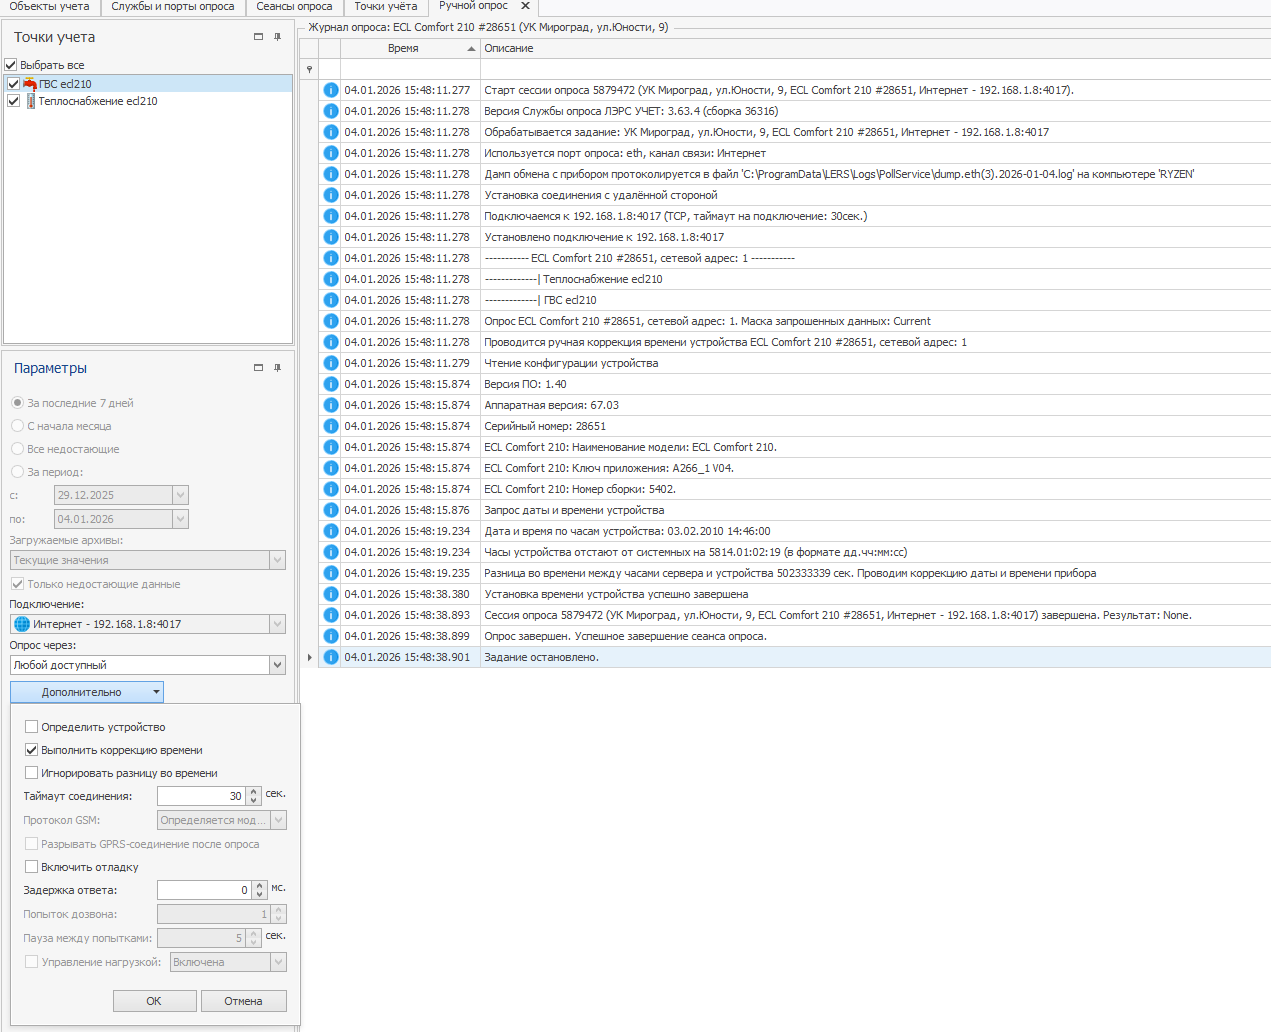Click the hot water tap icon for ГВС ecl210
1271x1032 pixels.
click(30, 84)
